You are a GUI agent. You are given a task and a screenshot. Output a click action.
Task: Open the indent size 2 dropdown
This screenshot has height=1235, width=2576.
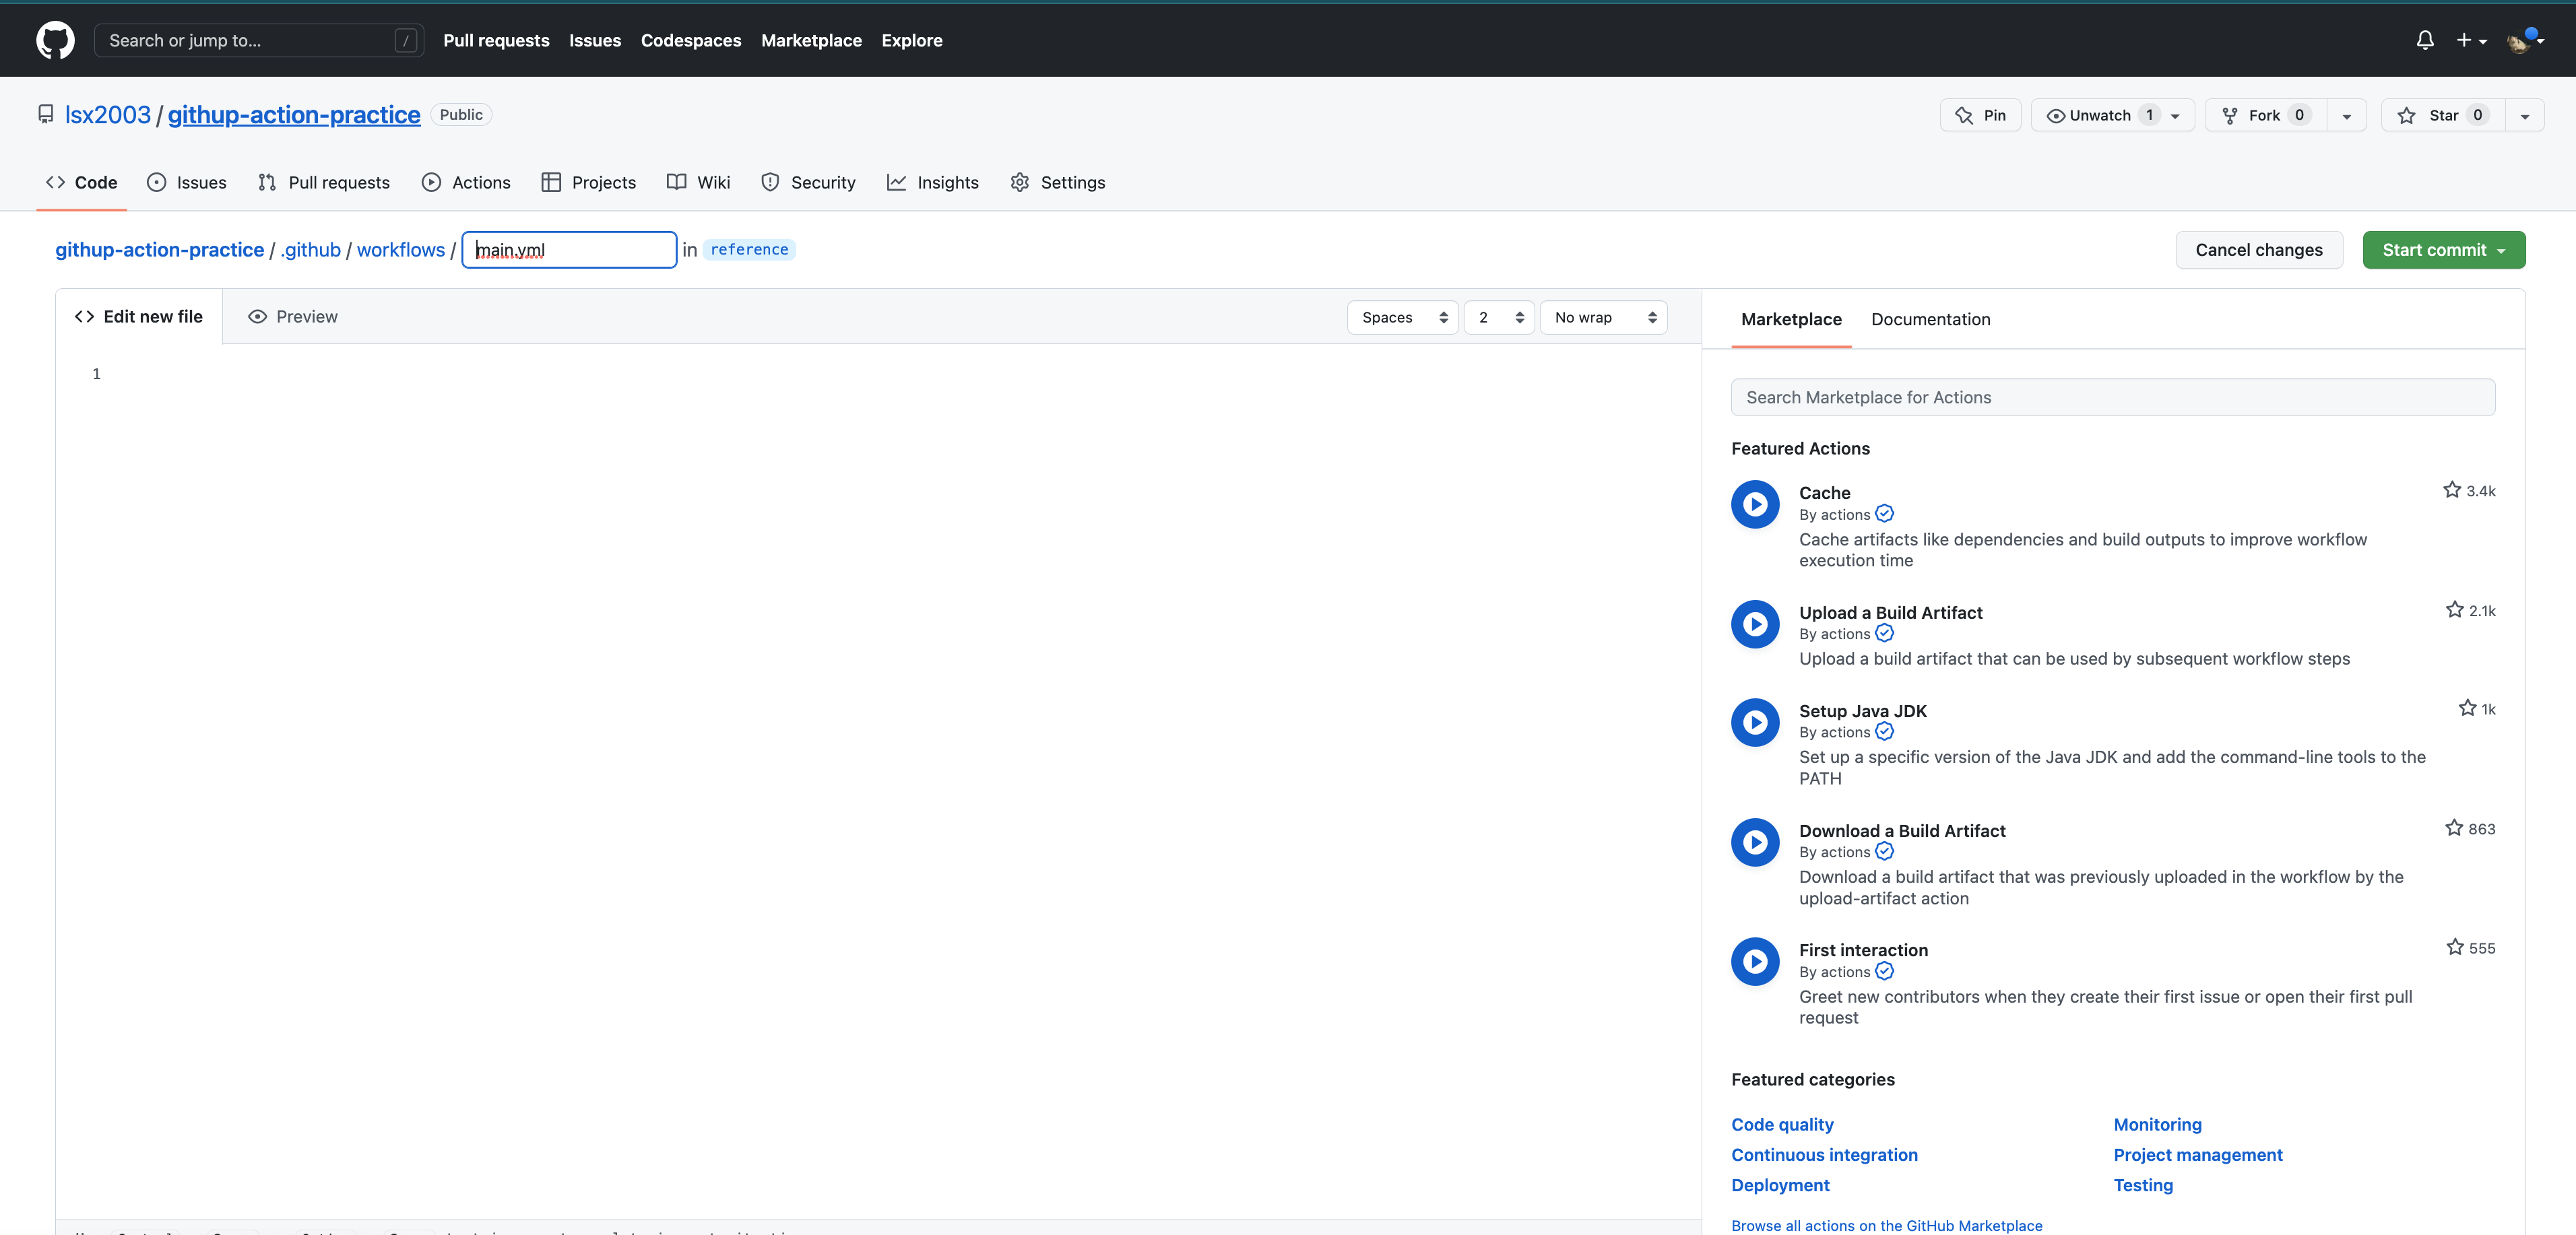[1498, 317]
